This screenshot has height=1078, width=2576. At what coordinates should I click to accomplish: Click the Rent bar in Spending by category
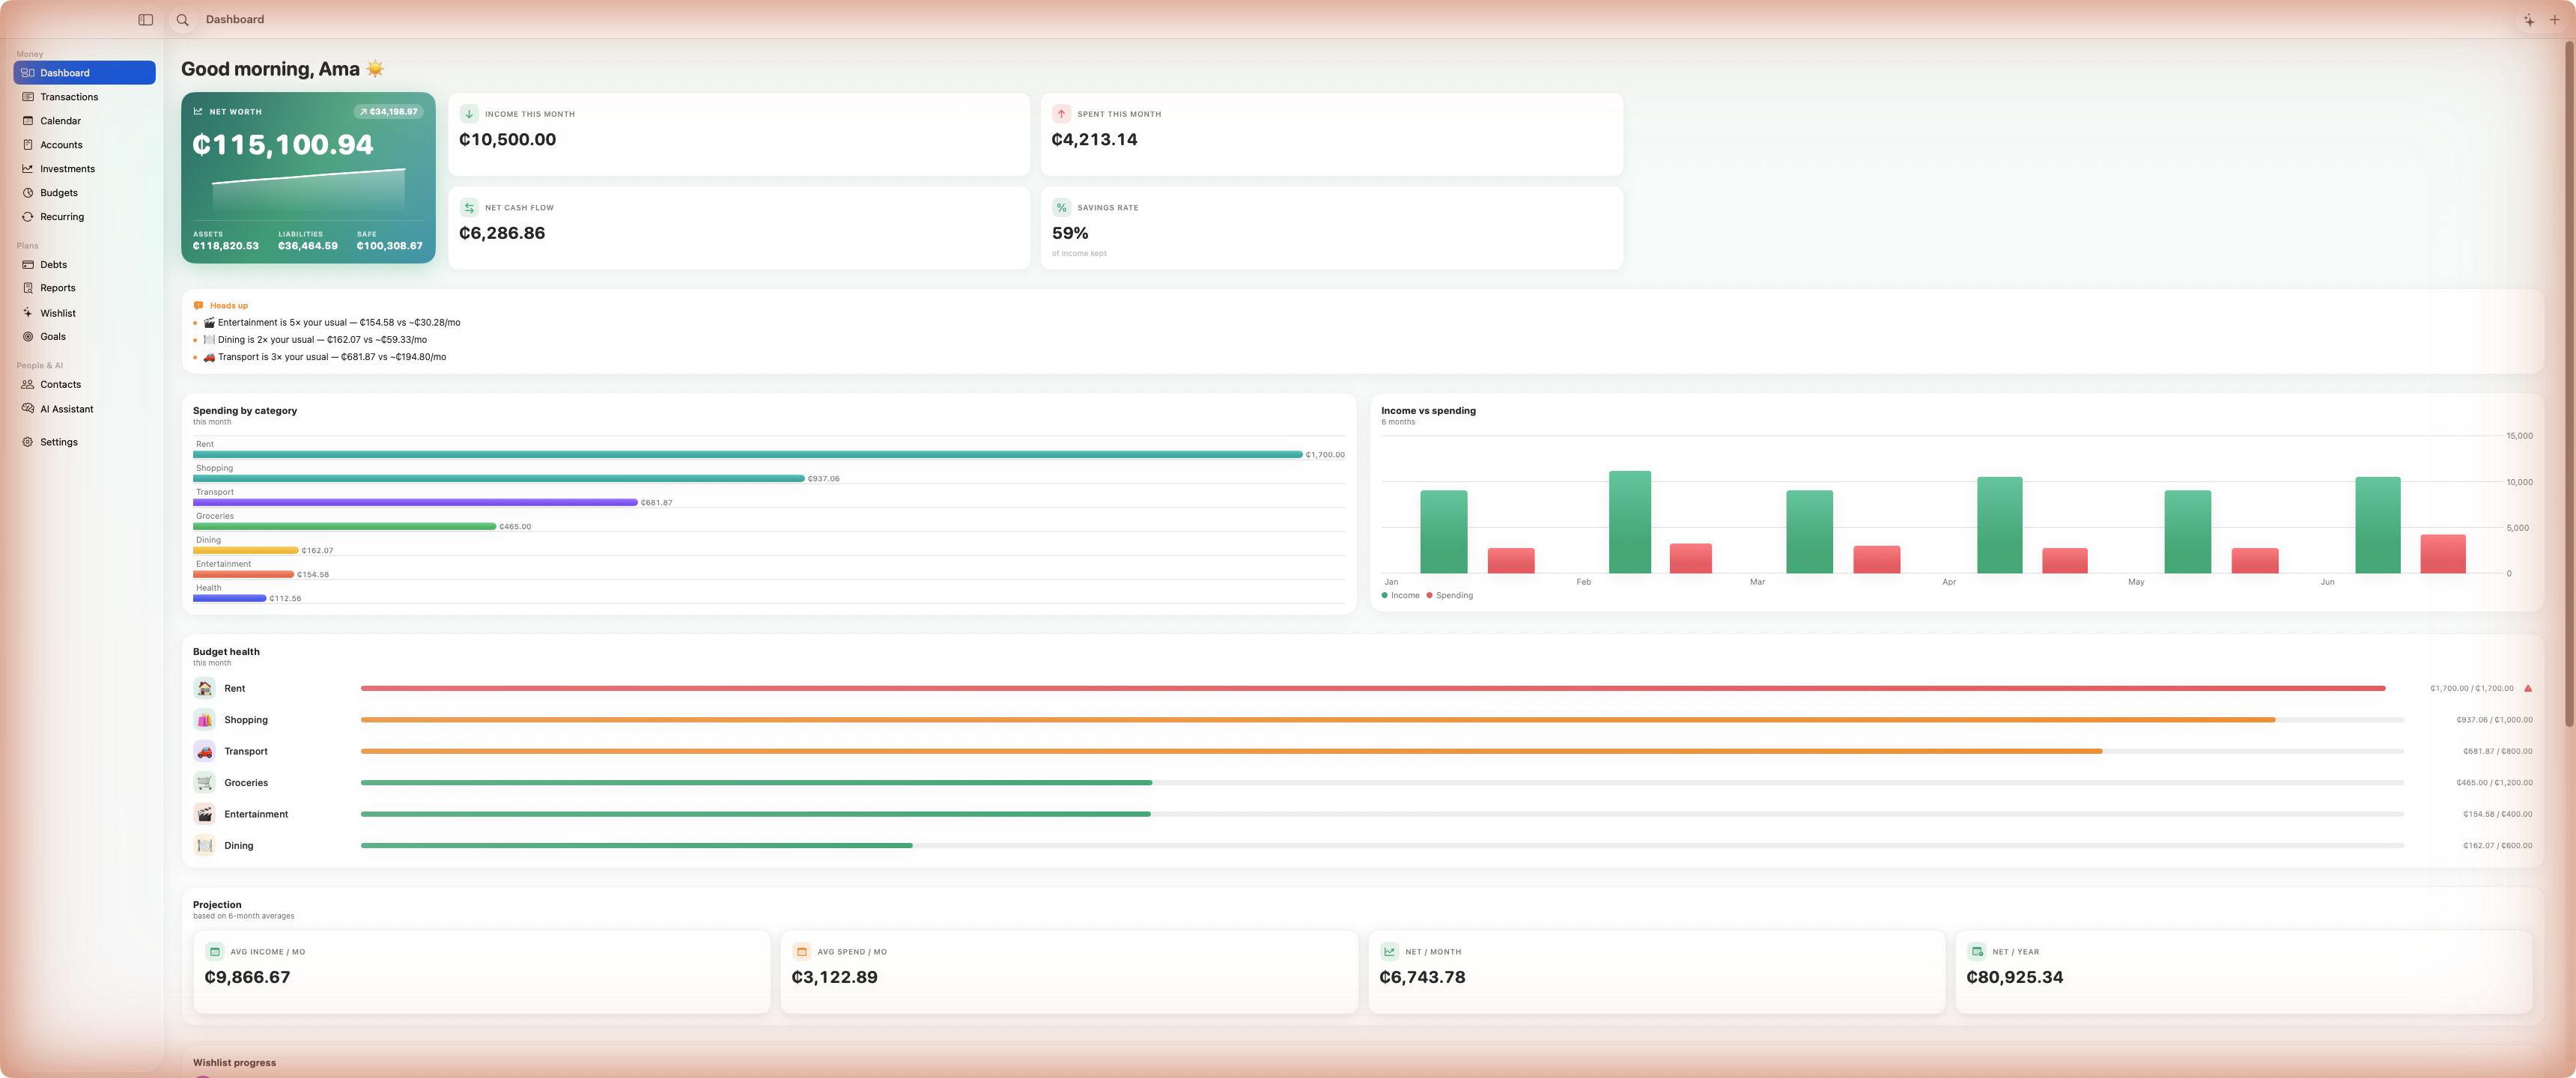click(x=747, y=455)
